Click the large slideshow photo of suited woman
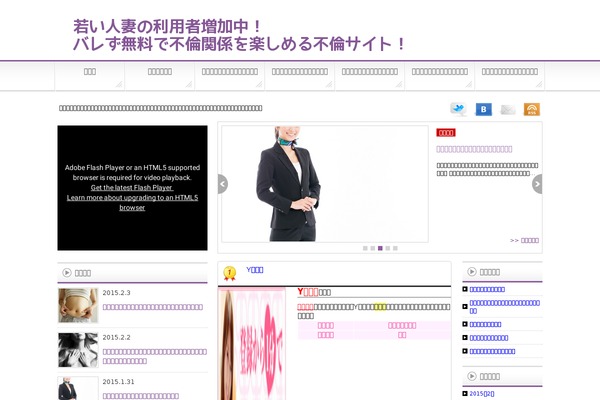Screen dimensions: 600x400 (x=325, y=184)
